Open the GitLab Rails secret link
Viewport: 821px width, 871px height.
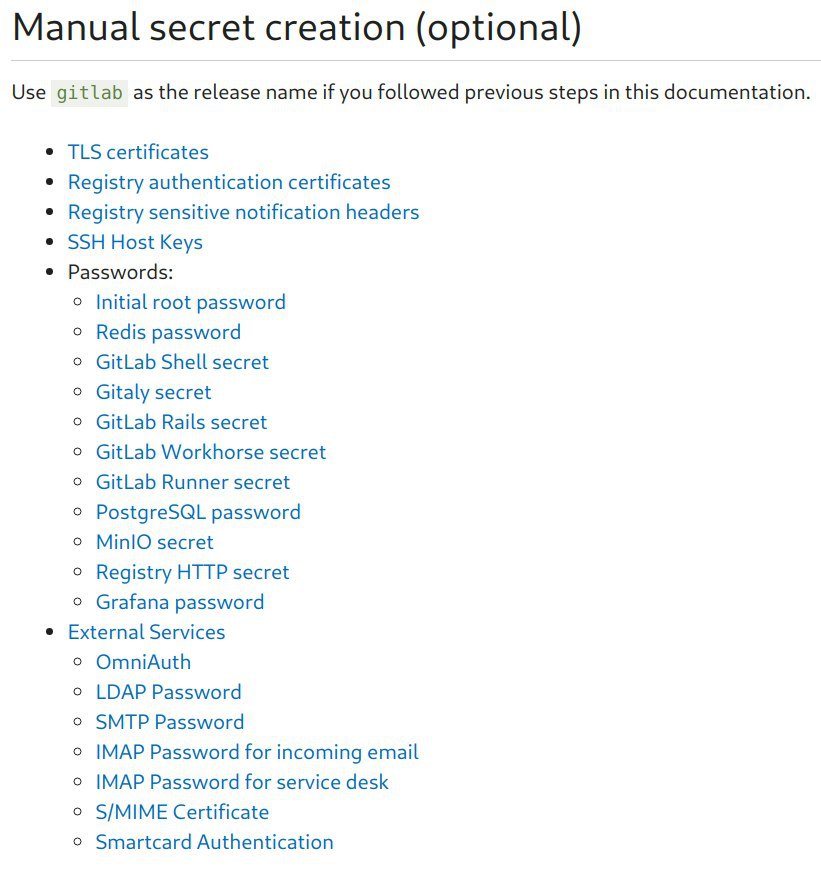coord(181,422)
